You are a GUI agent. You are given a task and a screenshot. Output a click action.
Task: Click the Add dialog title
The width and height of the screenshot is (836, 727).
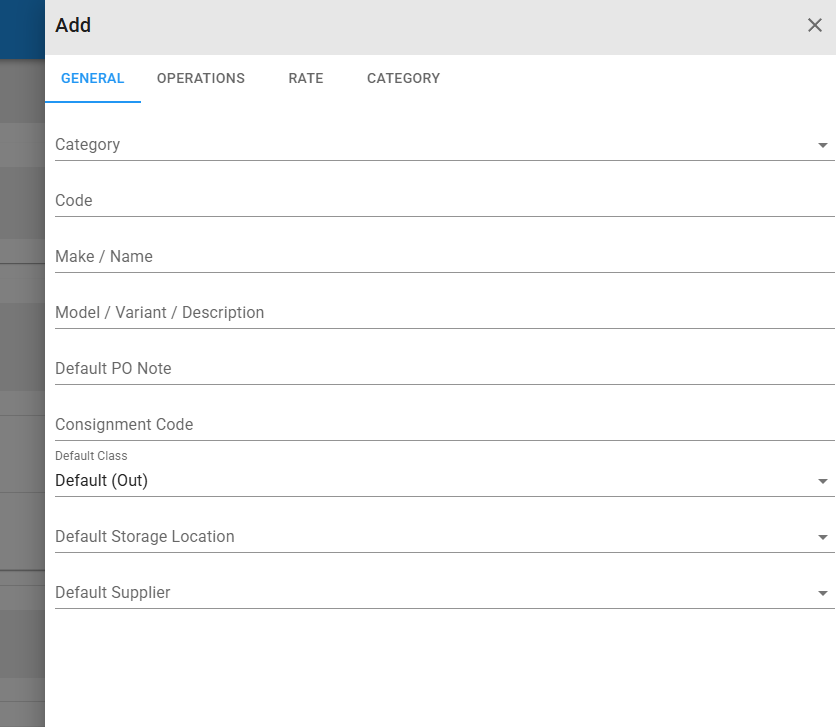coord(73,25)
